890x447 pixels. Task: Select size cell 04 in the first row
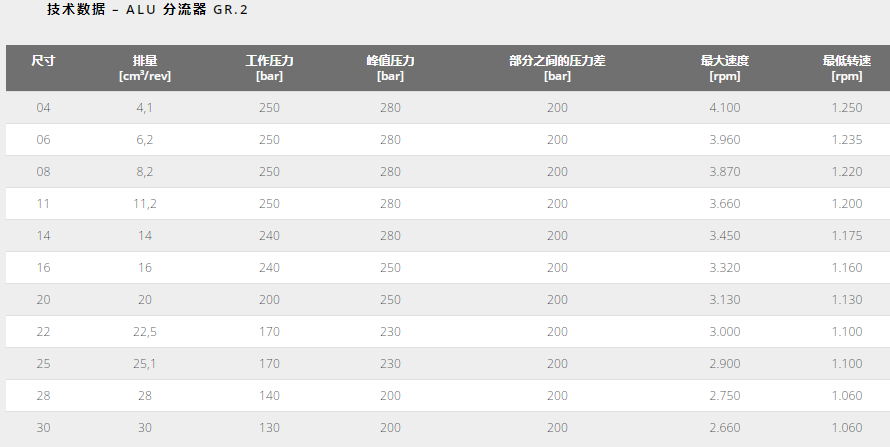(43, 108)
